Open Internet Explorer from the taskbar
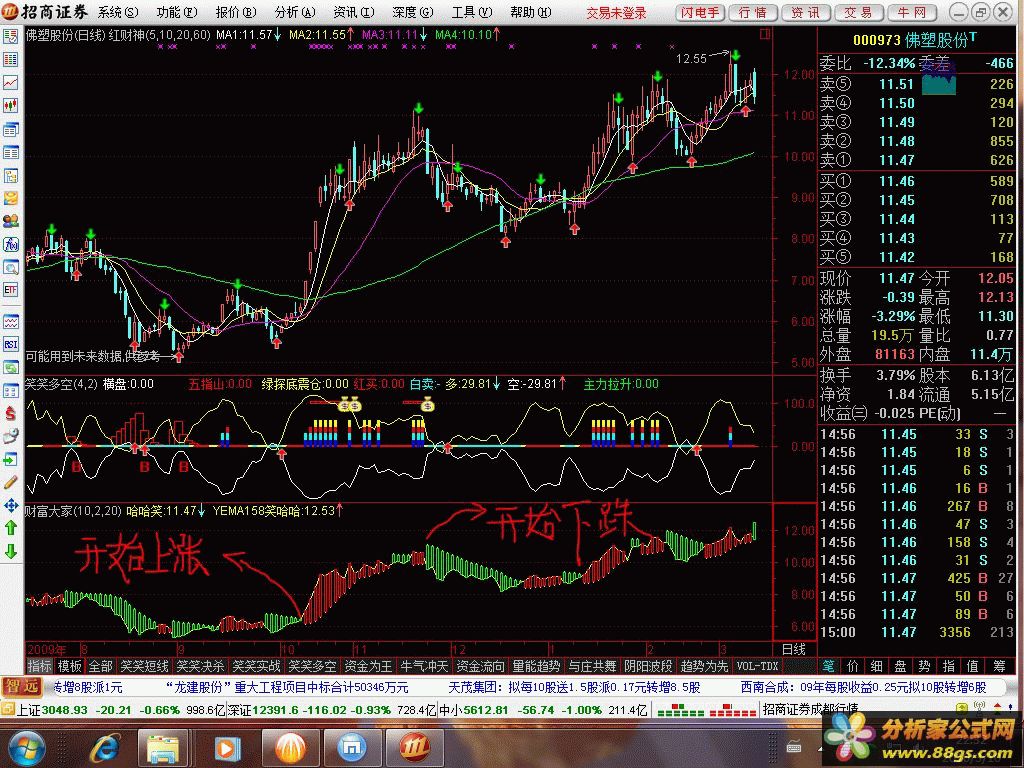The width and height of the screenshot is (1024, 768). click(104, 748)
